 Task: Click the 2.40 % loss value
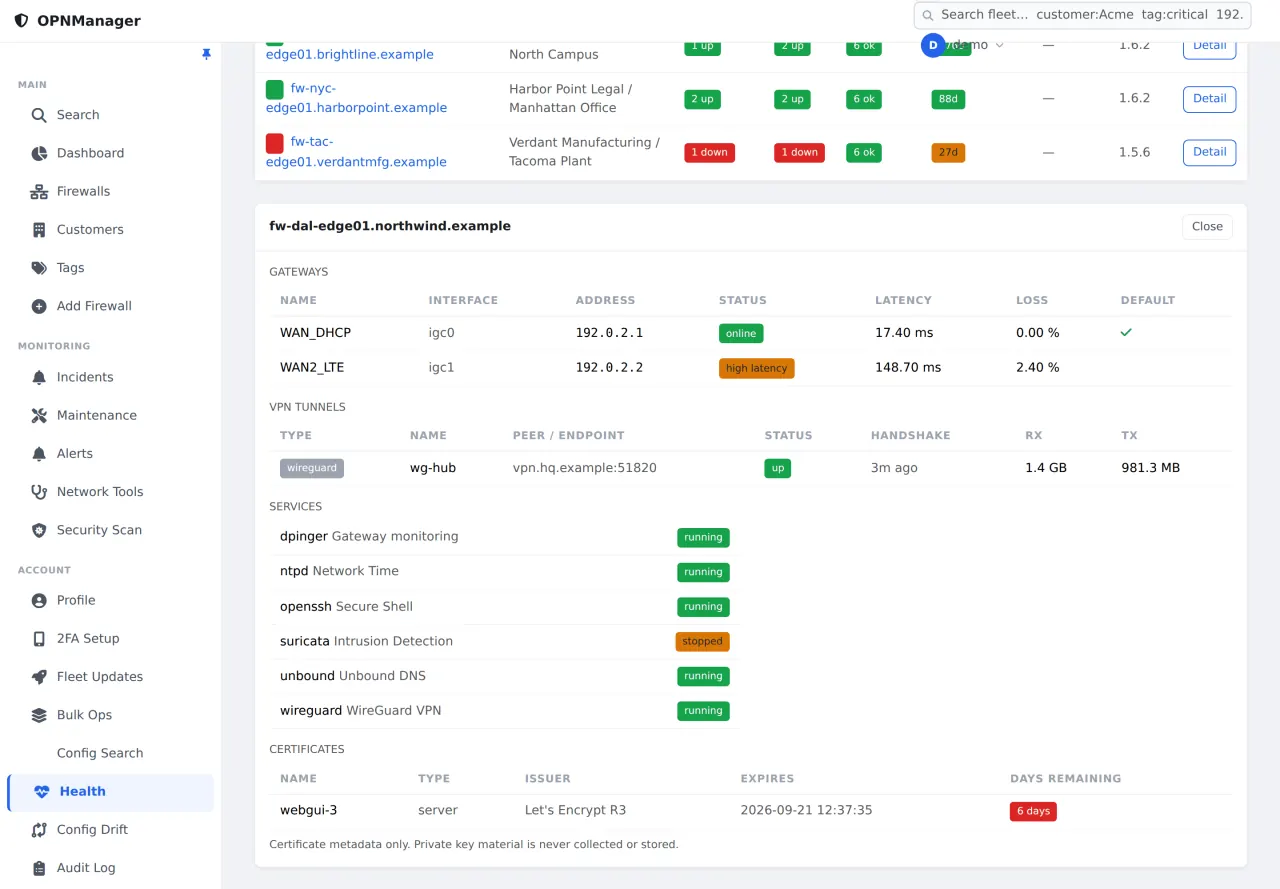click(x=1038, y=367)
